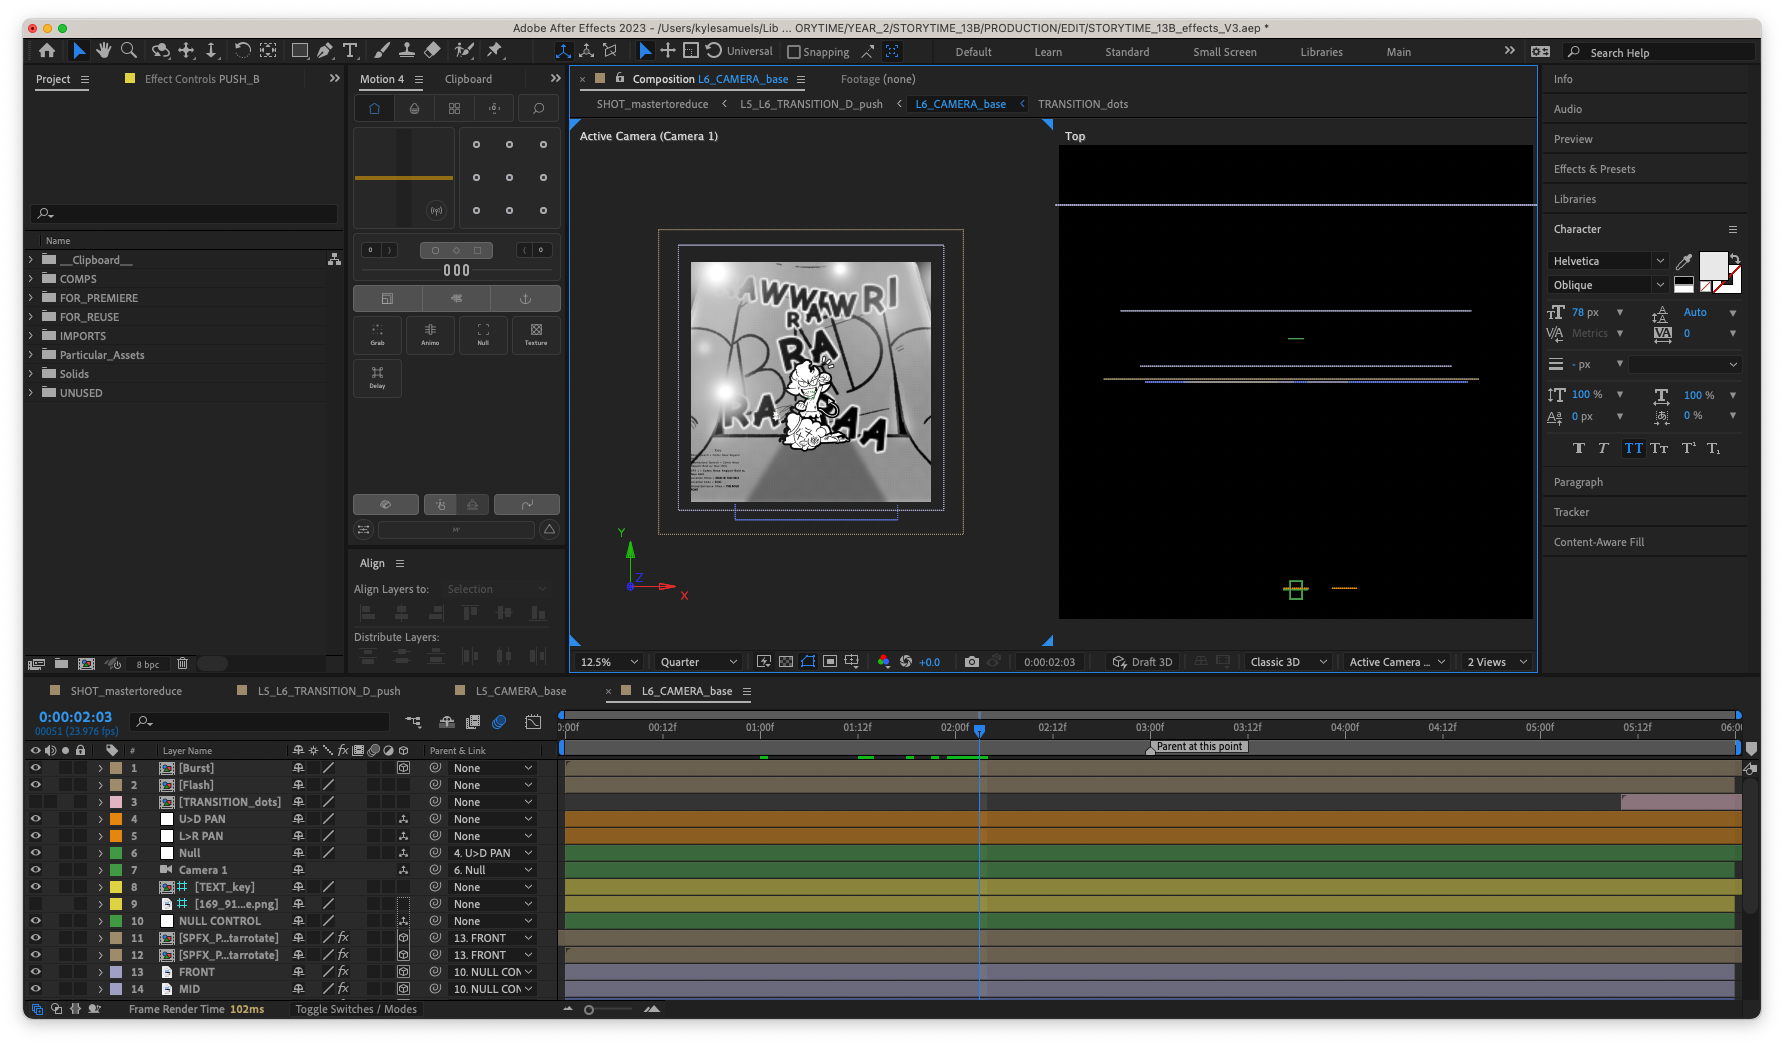Image resolution: width=1784 pixels, height=1046 pixels.
Task: Switch to the Clipboard tab
Action: (x=468, y=79)
